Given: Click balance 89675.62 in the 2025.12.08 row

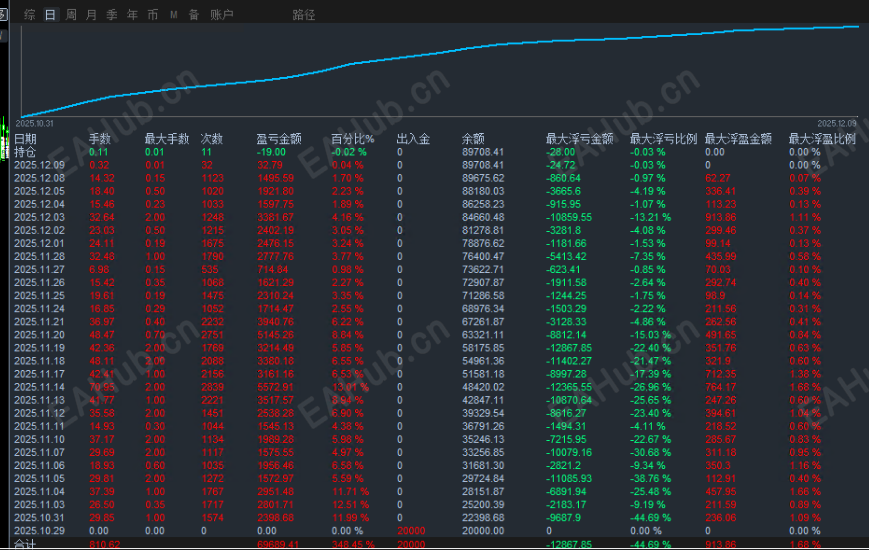Looking at the screenshot, I should [483, 178].
